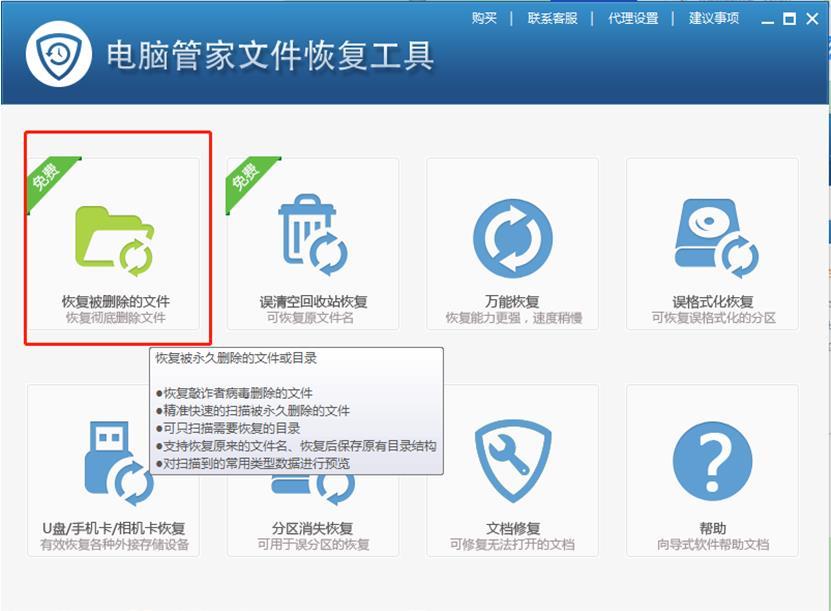Click the shield logo in the title bar

59,54
